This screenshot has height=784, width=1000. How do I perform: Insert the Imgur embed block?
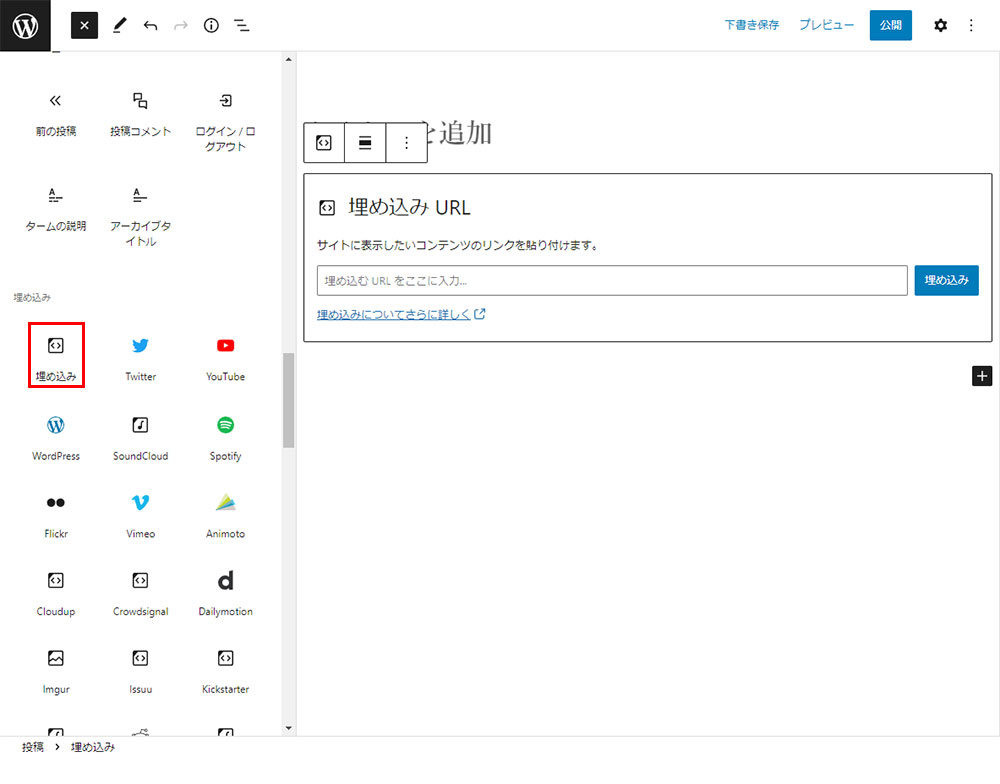click(x=56, y=672)
